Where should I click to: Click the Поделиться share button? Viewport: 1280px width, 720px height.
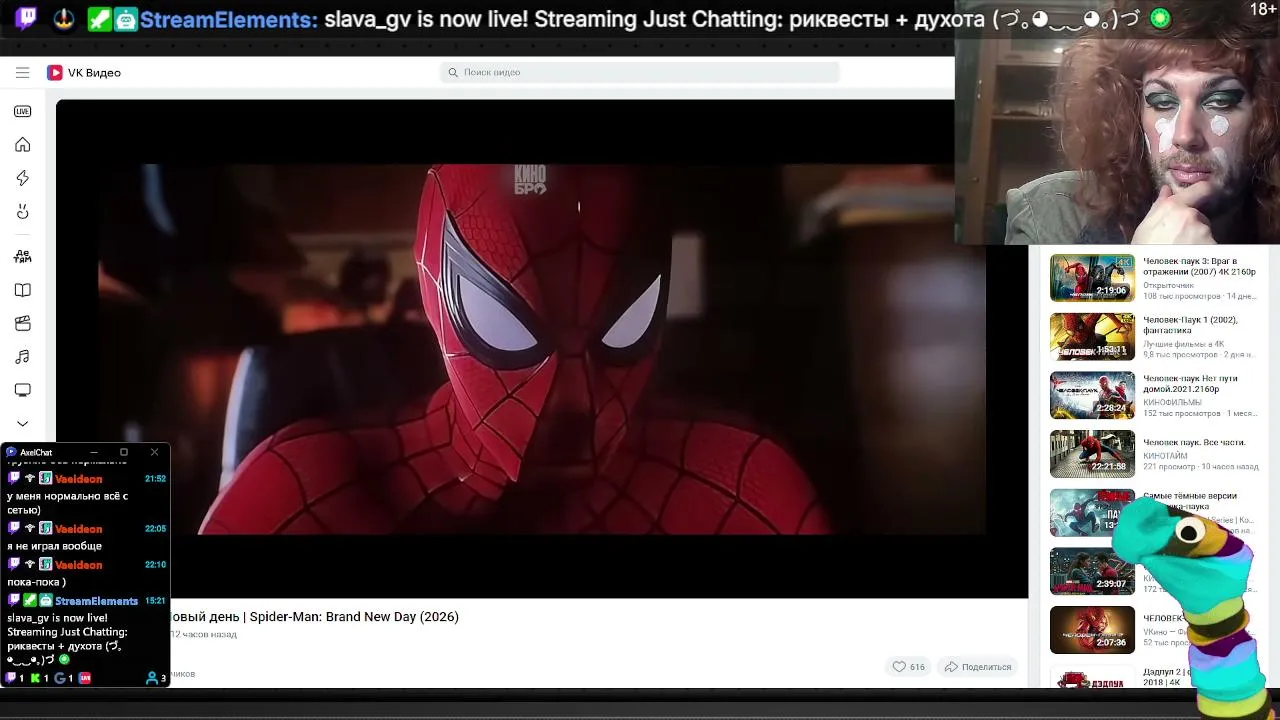978,667
